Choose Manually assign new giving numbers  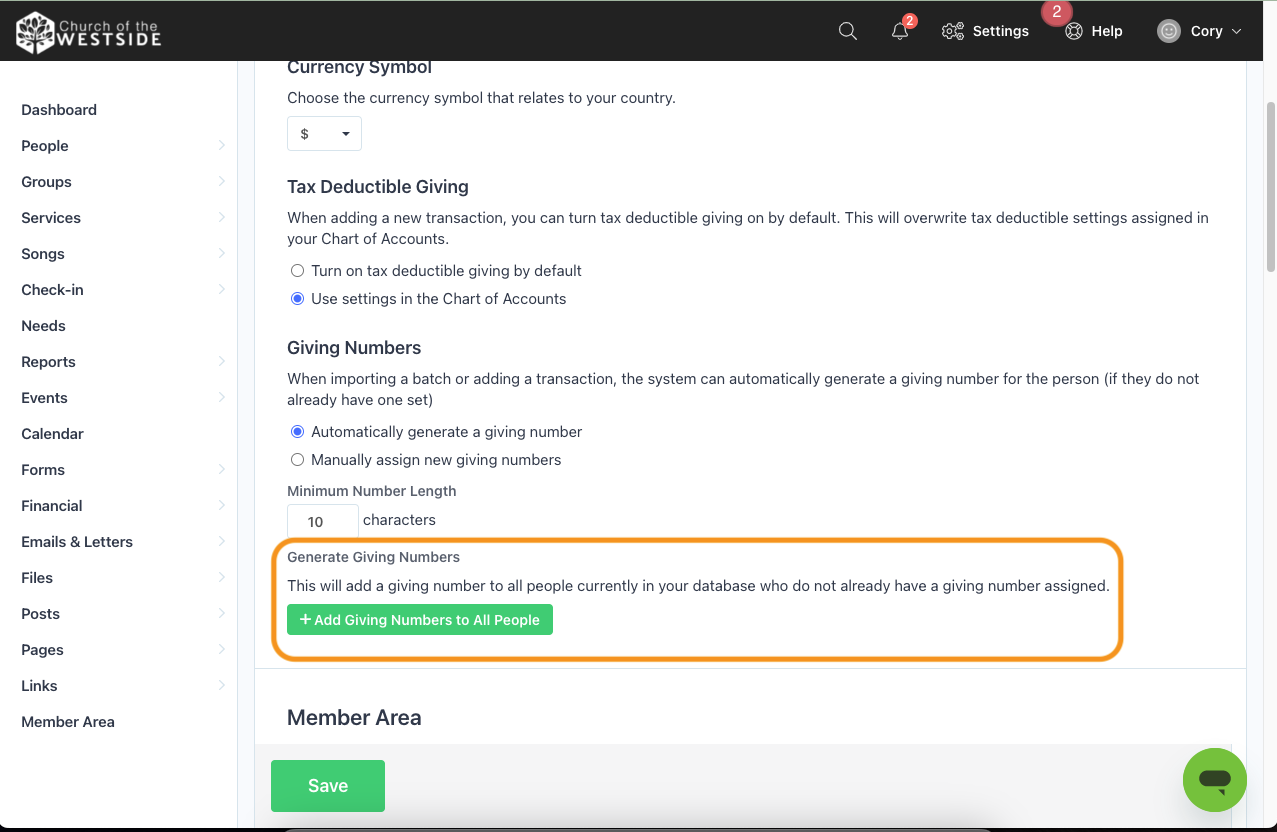297,459
